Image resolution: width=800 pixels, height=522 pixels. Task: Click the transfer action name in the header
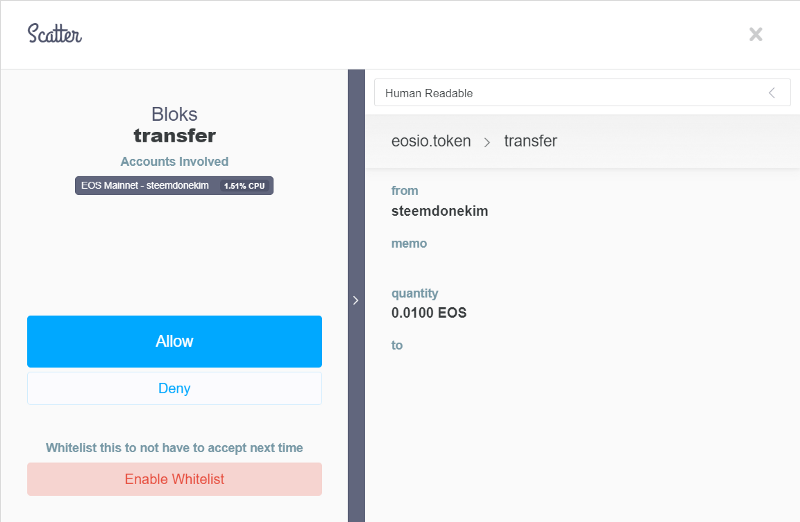[x=531, y=141]
